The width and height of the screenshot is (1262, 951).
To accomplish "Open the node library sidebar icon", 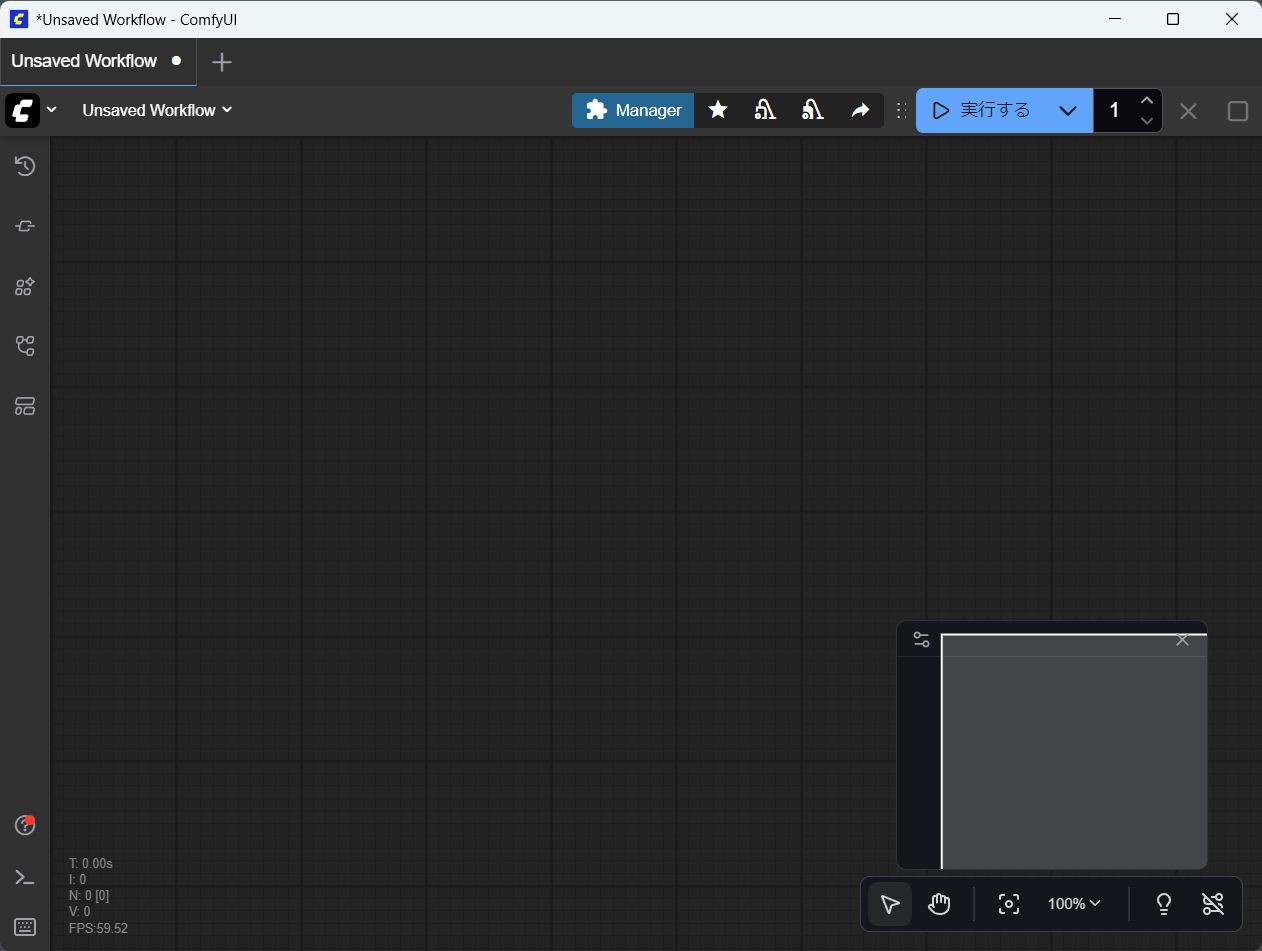I will point(25,226).
